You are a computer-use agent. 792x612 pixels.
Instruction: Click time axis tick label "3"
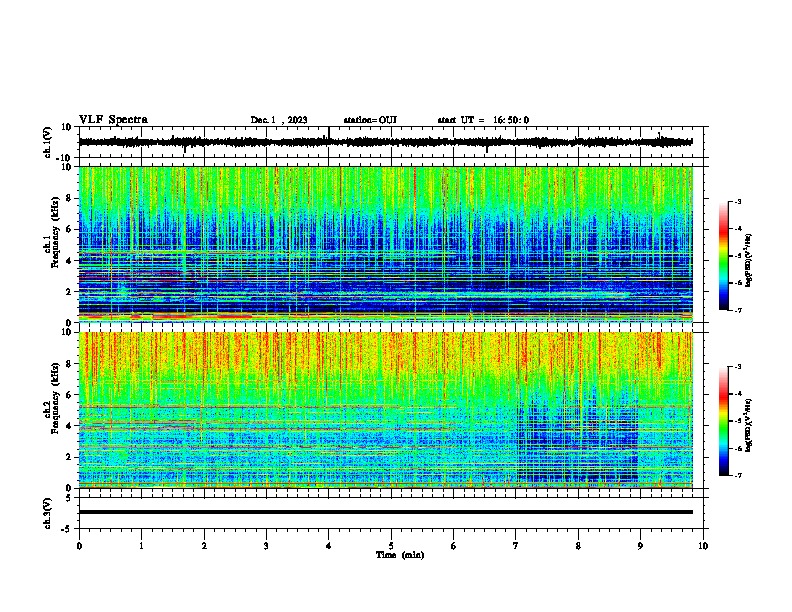tap(266, 545)
